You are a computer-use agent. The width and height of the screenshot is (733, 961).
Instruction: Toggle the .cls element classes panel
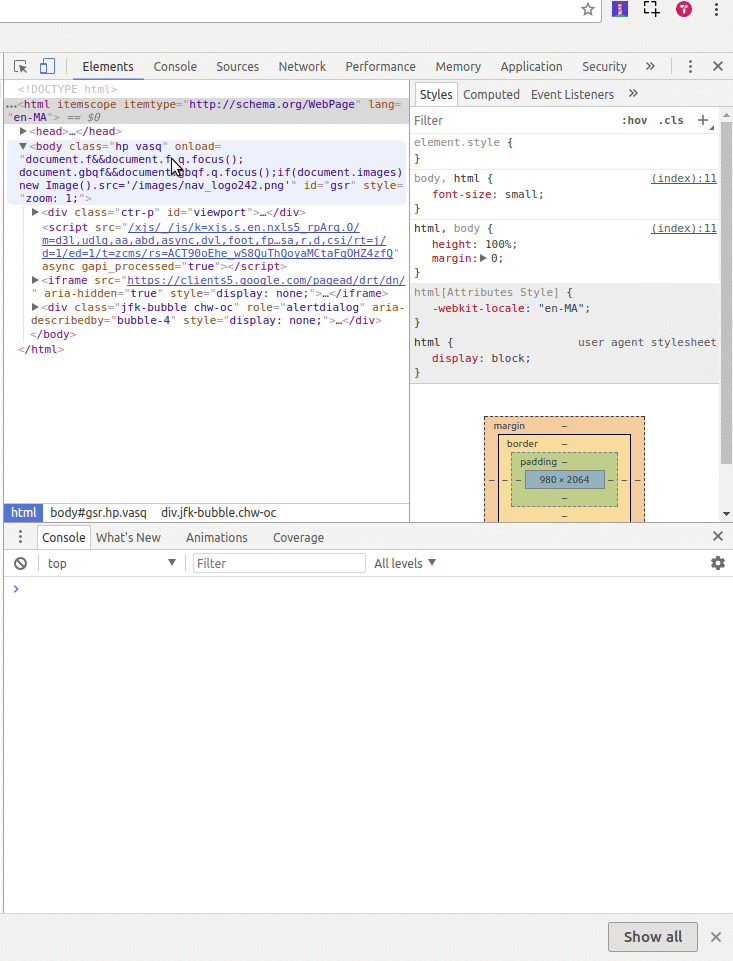point(671,120)
